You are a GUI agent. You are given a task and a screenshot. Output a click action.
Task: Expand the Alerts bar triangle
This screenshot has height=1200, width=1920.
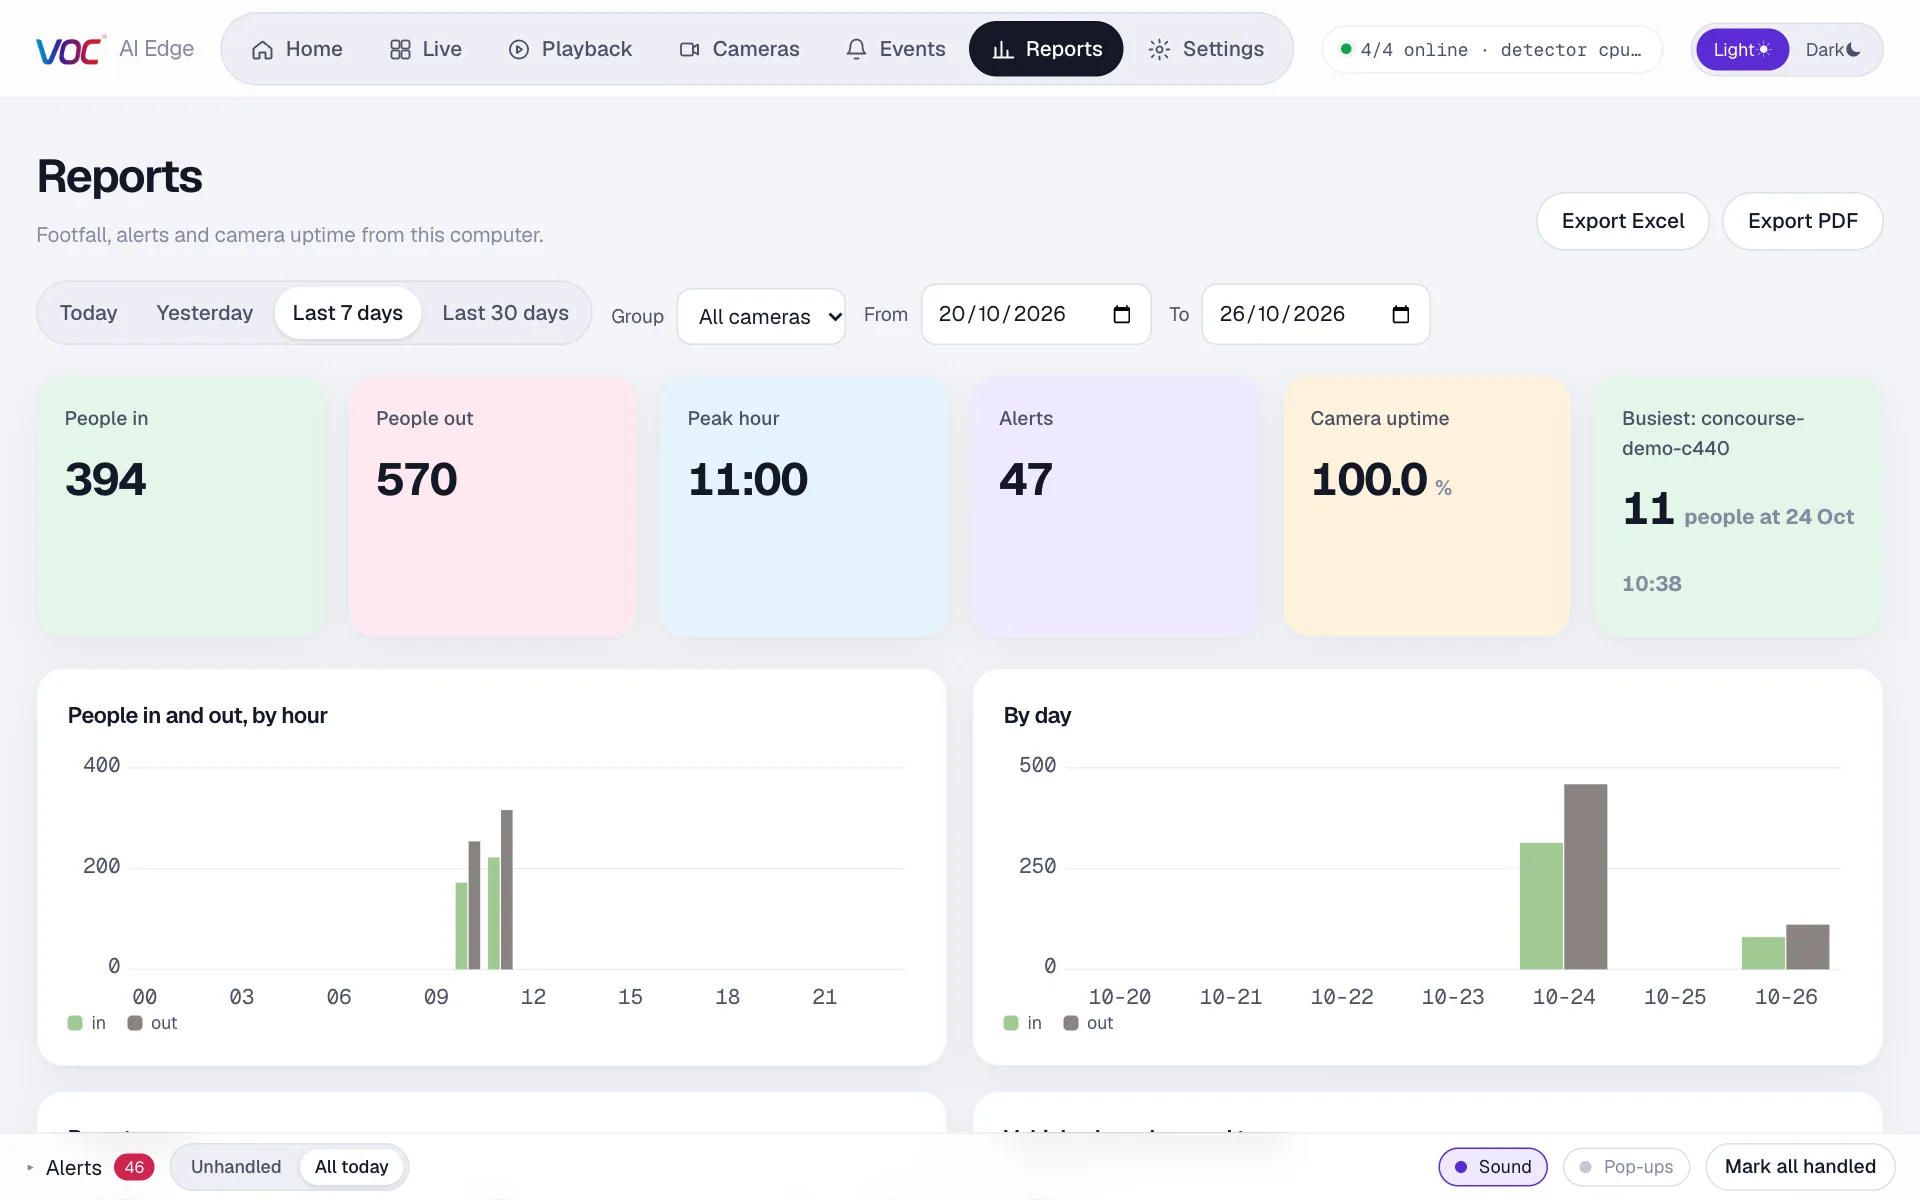point(30,1167)
